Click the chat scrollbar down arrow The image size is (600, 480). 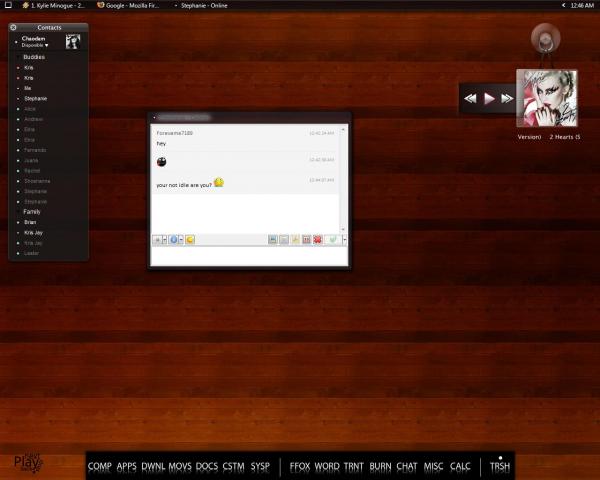point(343,229)
